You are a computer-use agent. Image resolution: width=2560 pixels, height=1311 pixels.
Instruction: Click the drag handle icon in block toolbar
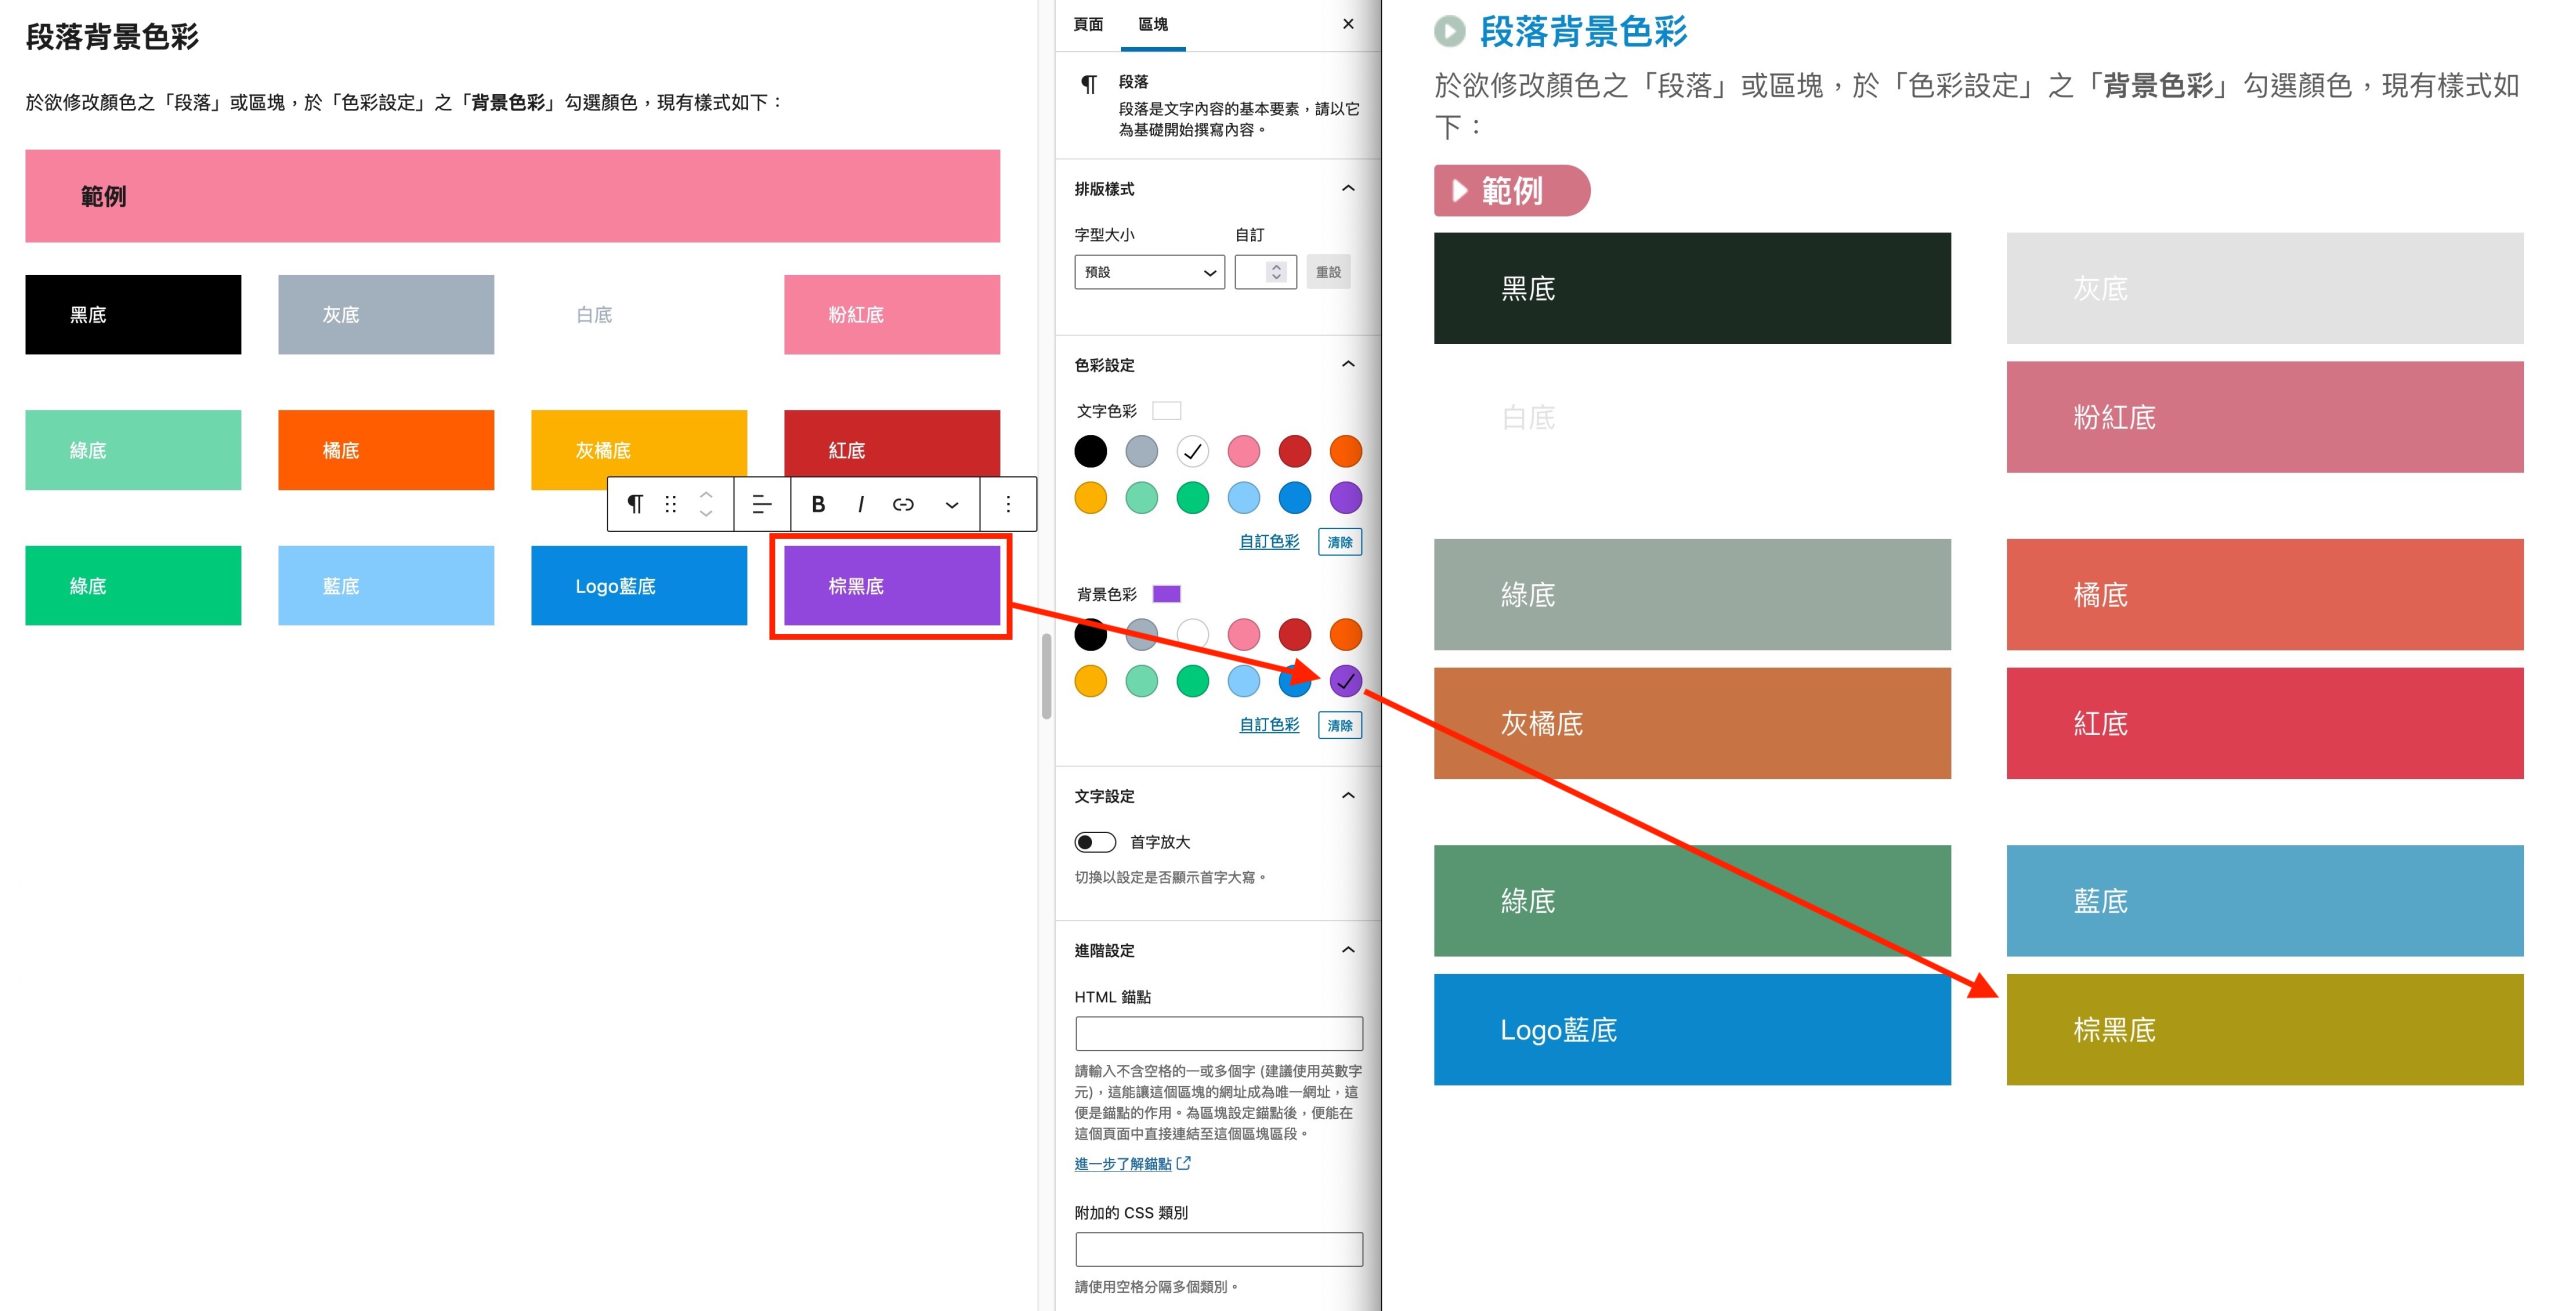pyautogui.click(x=671, y=504)
